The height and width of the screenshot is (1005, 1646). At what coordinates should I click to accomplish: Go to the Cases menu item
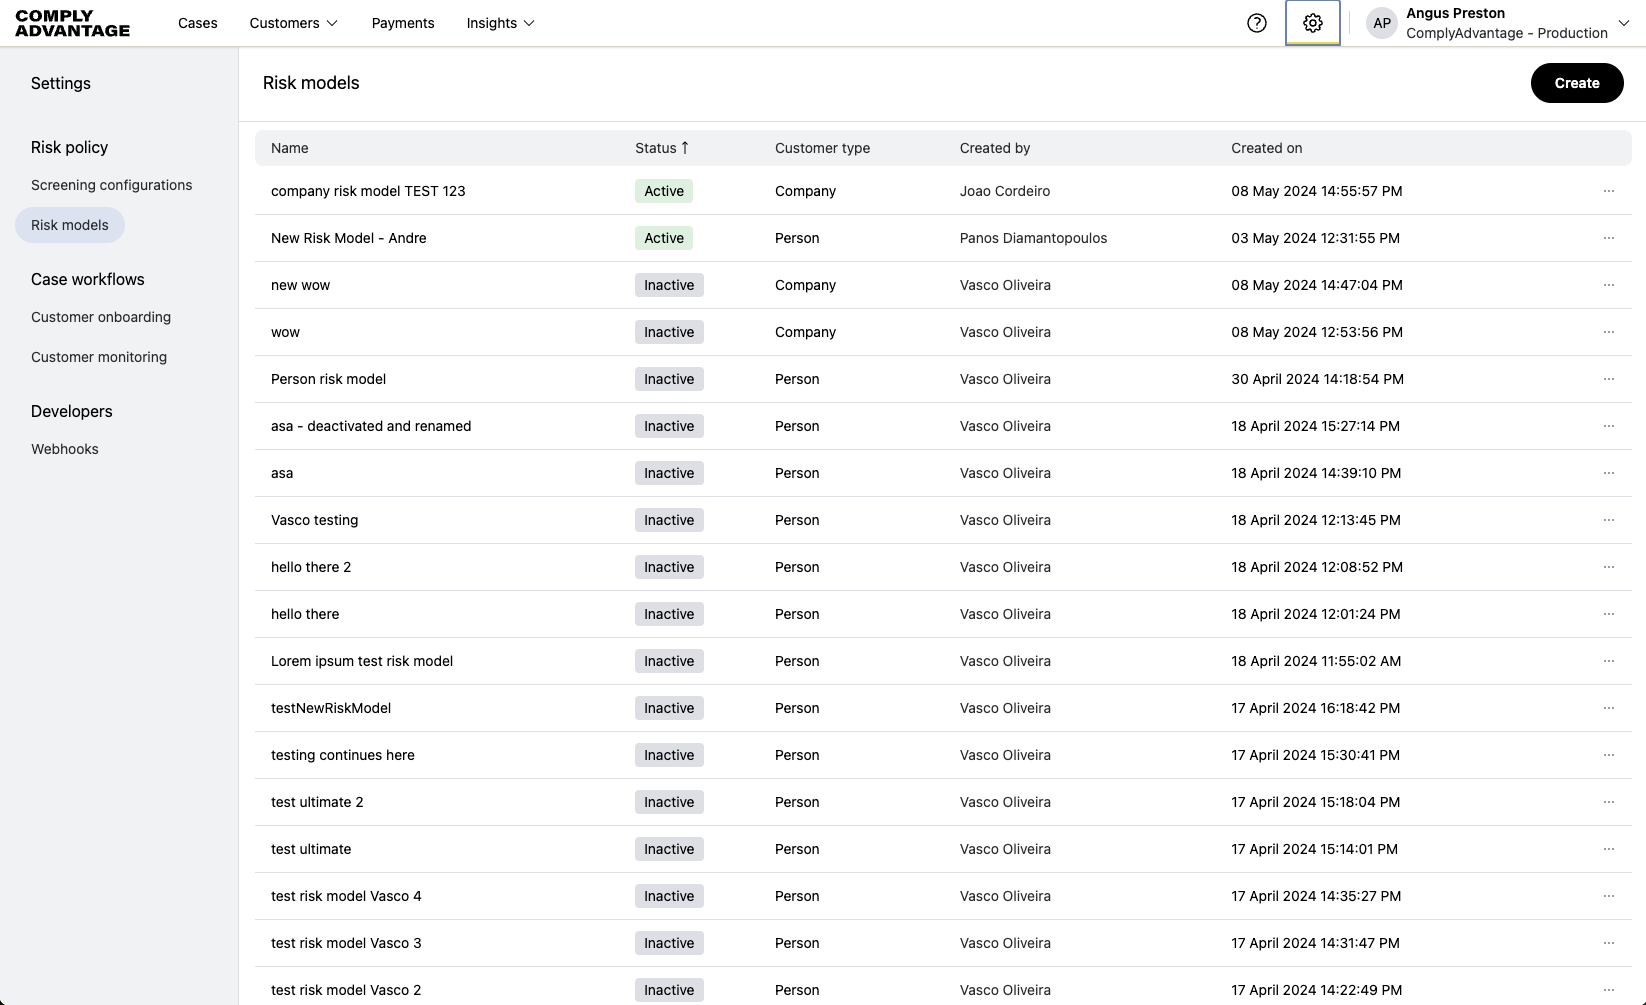click(x=197, y=23)
